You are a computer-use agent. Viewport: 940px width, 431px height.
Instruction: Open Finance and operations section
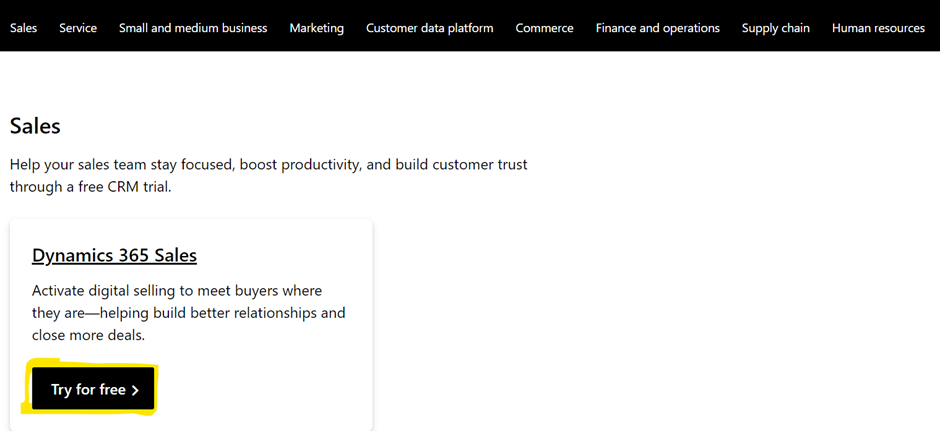click(658, 28)
